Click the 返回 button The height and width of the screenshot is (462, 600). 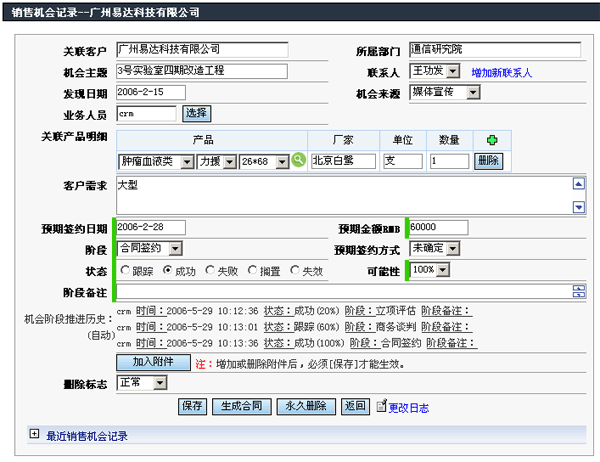pos(355,406)
